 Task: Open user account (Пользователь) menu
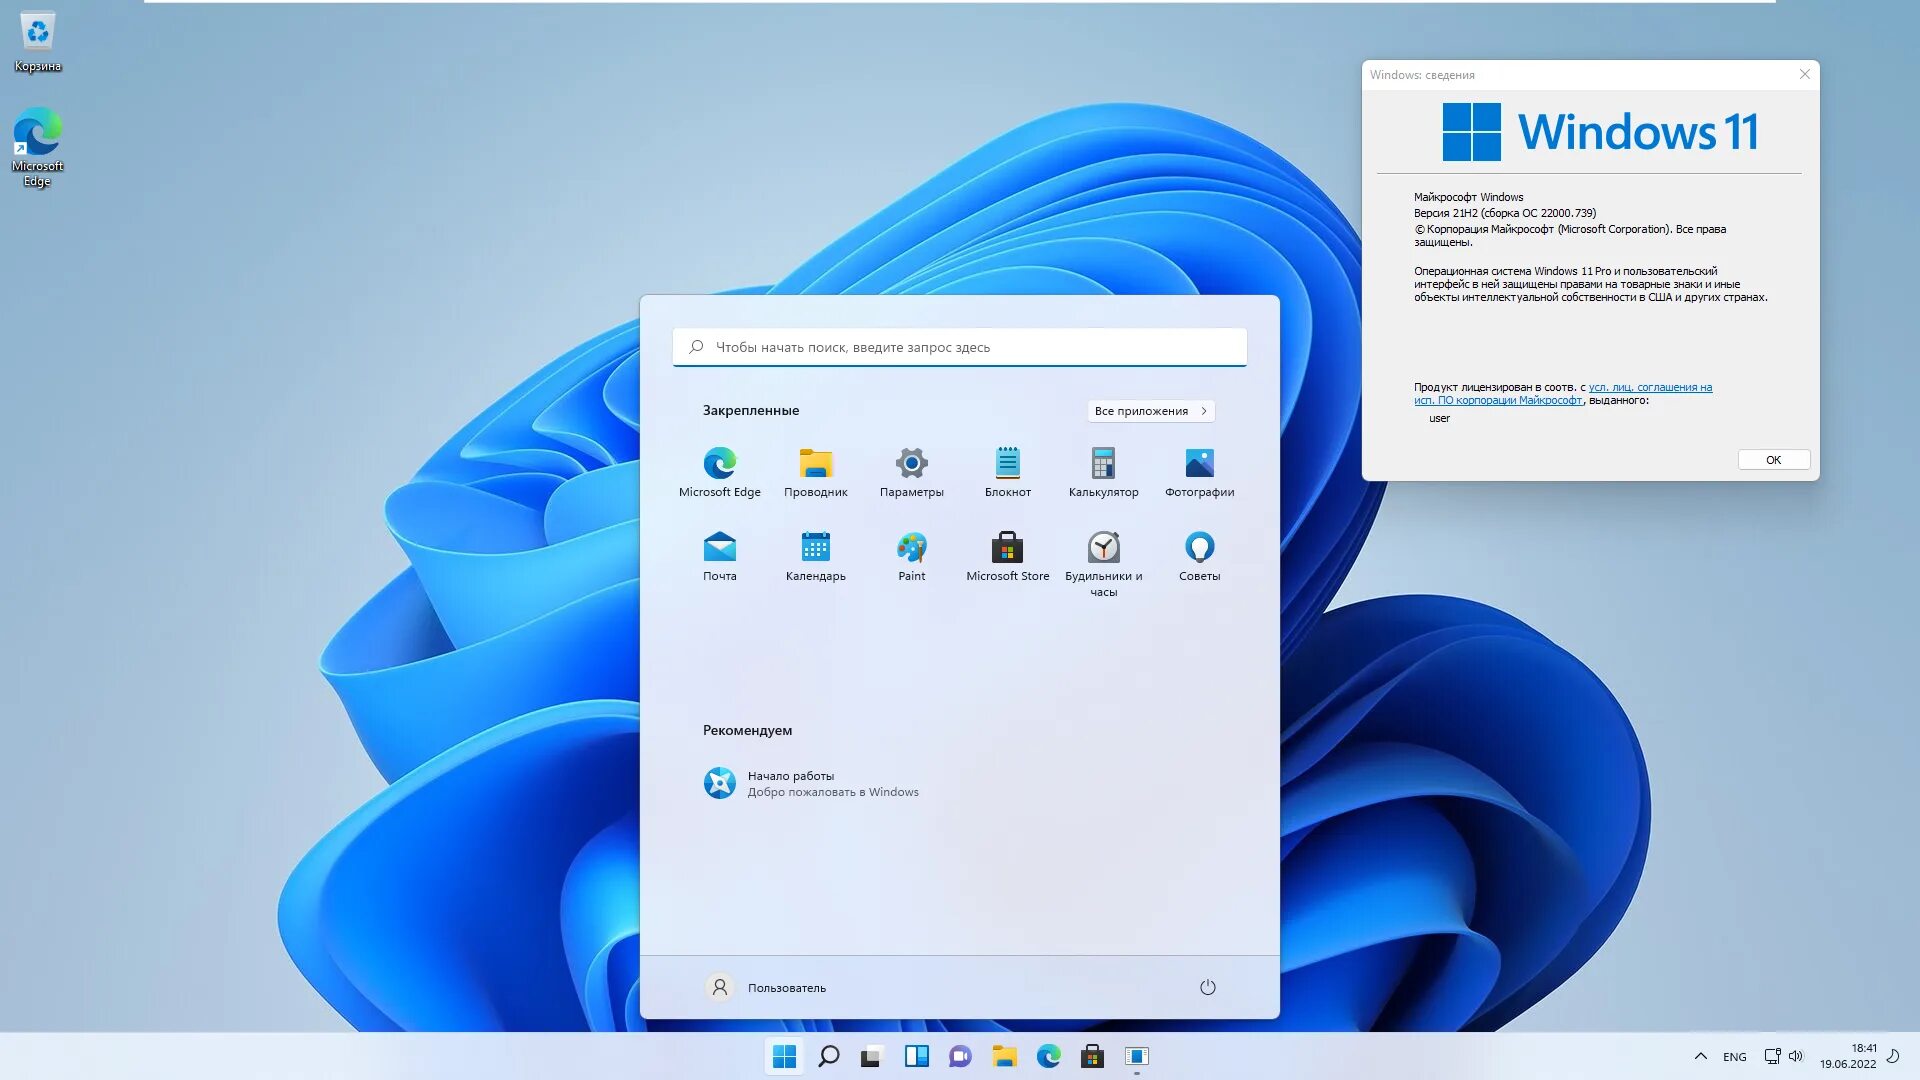765,987
